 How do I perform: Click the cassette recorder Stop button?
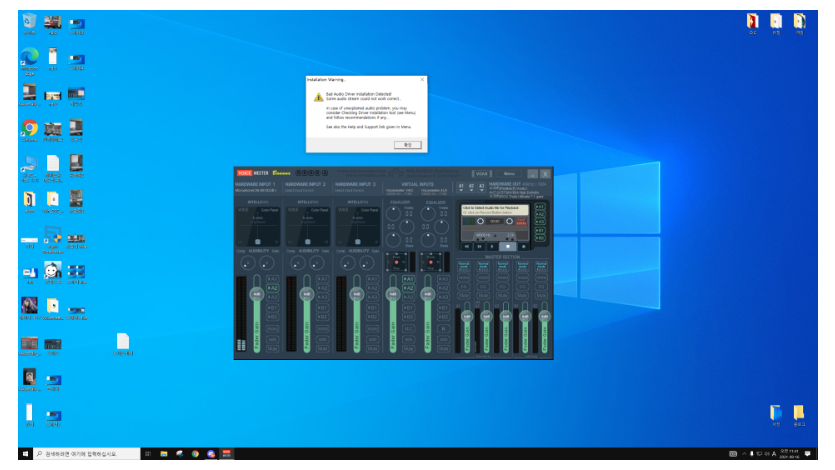coord(508,246)
